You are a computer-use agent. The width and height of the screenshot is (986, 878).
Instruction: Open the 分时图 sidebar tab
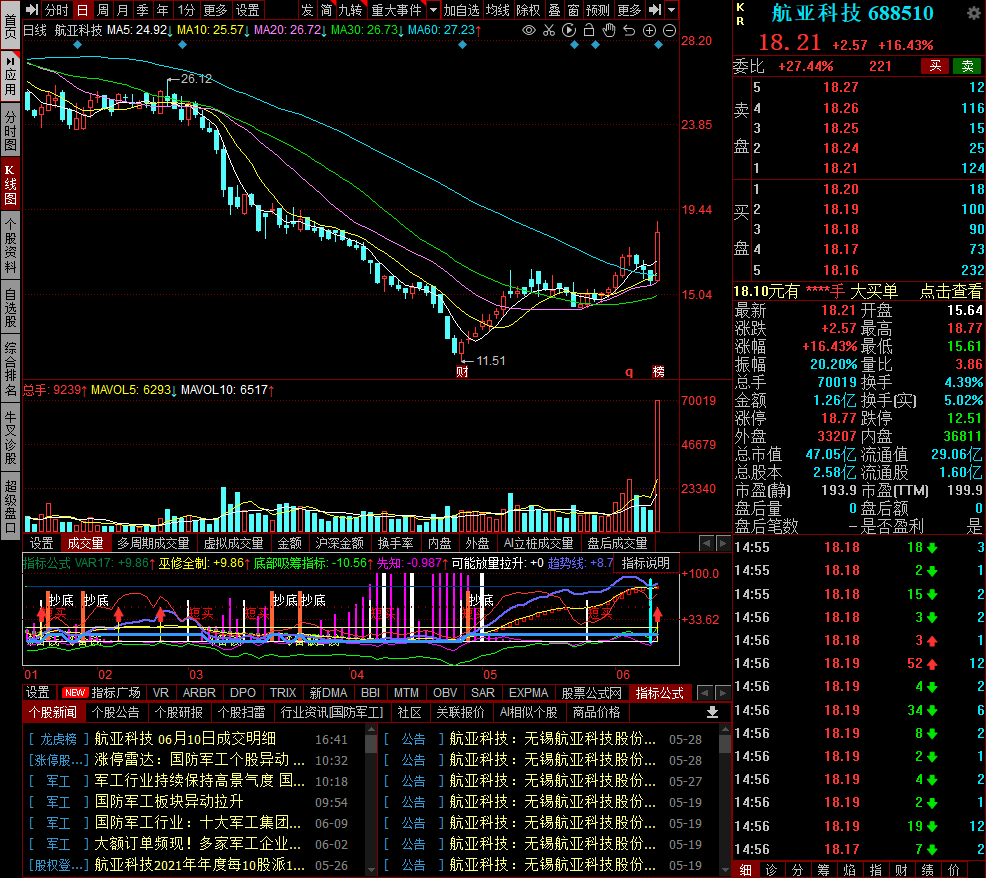click(10, 131)
